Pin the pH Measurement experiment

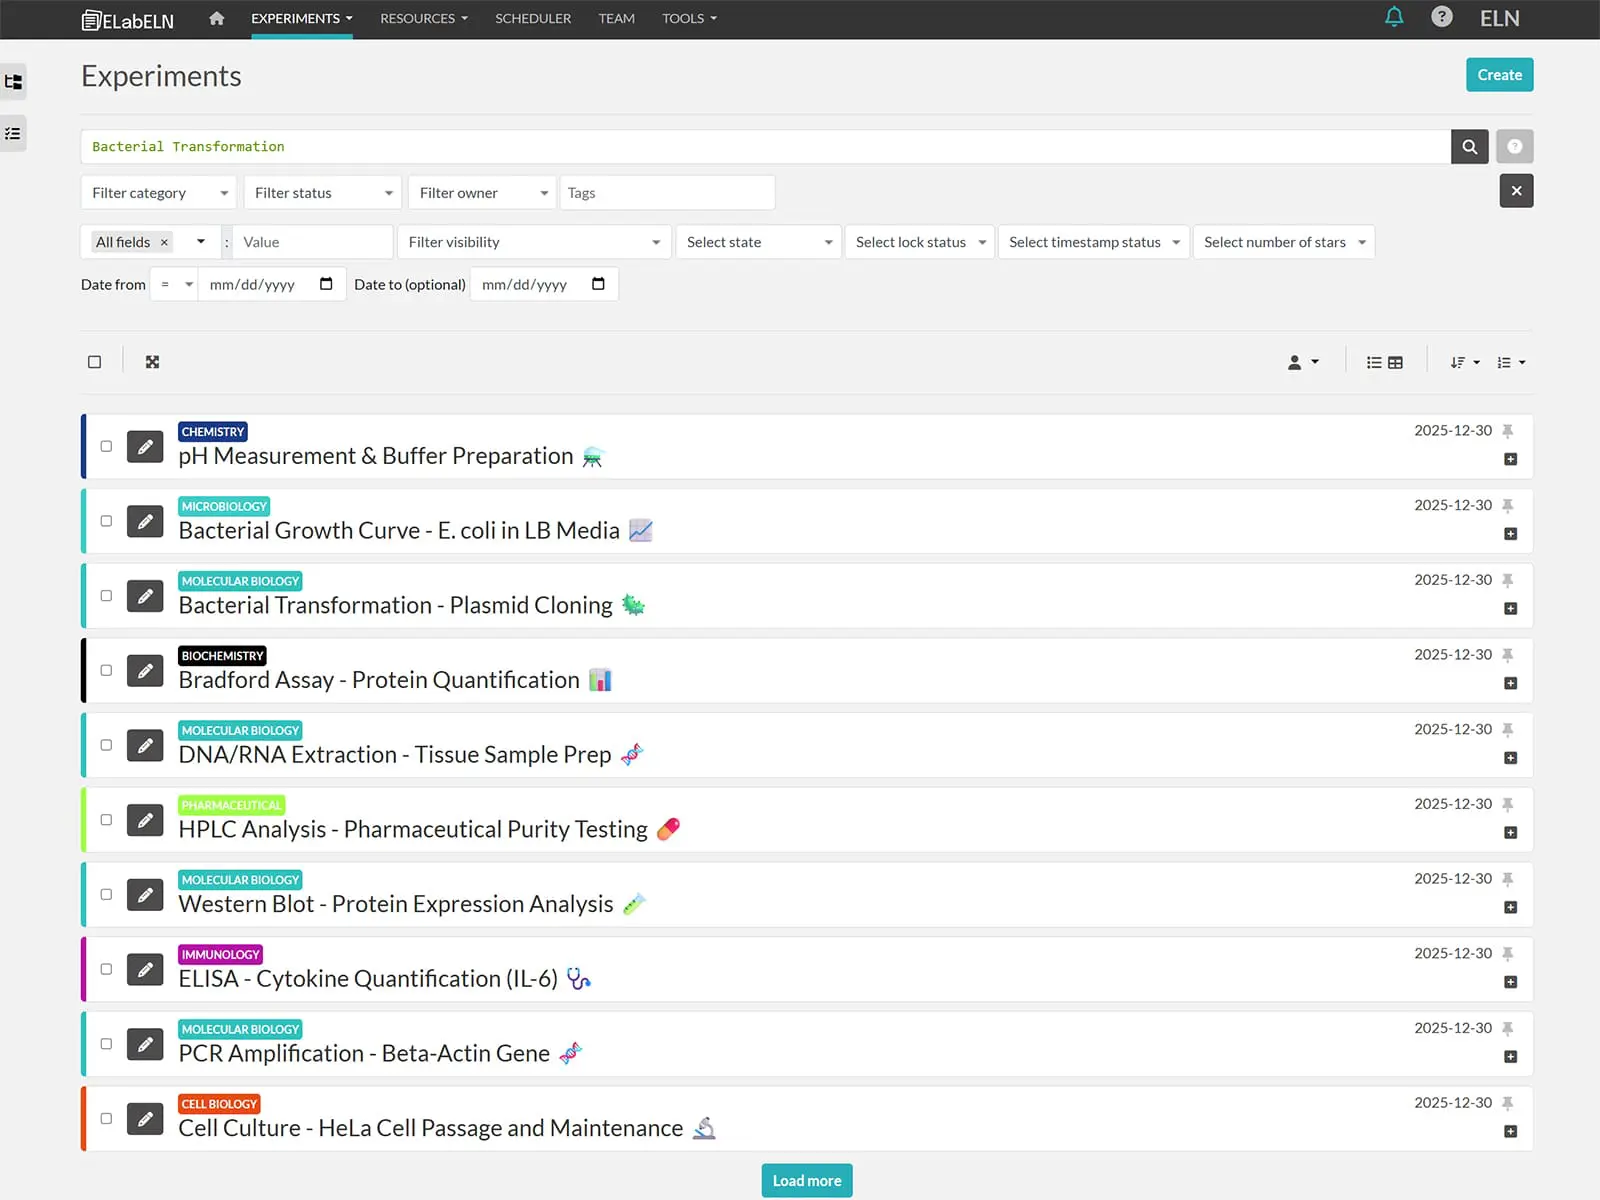click(x=1508, y=431)
